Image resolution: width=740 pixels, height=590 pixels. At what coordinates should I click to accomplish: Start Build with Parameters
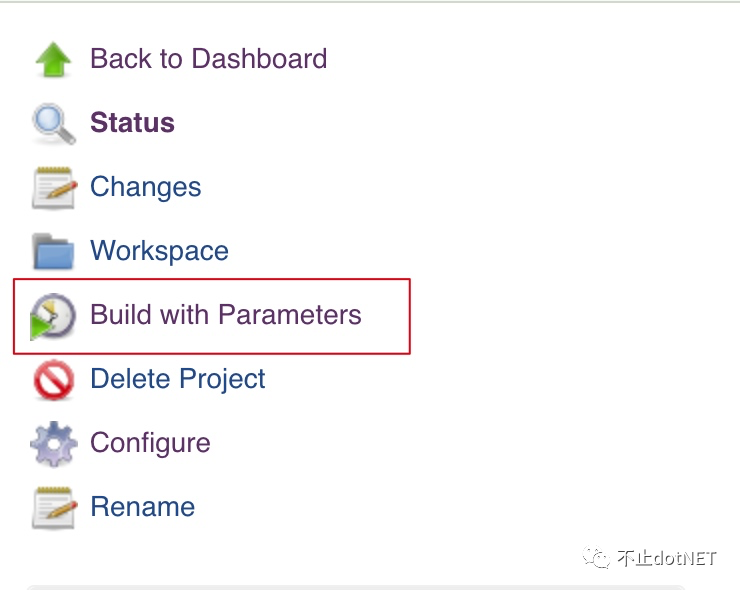pyautogui.click(x=225, y=315)
